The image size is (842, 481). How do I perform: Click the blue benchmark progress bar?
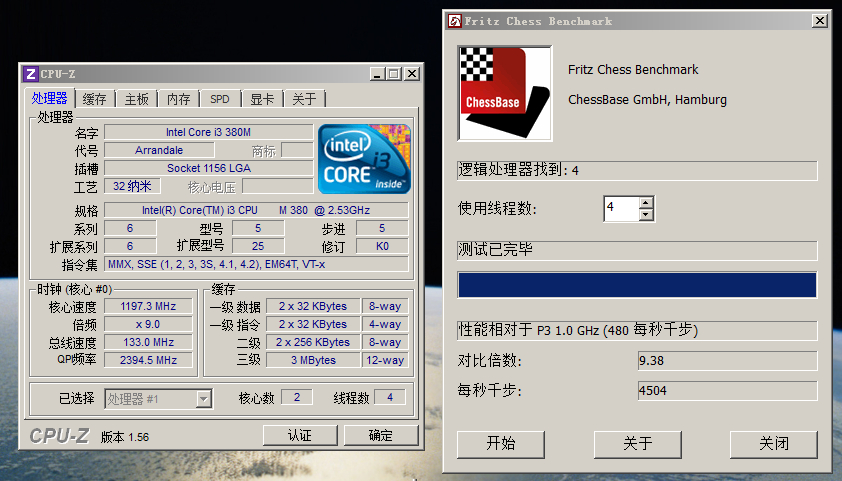[x=637, y=285]
